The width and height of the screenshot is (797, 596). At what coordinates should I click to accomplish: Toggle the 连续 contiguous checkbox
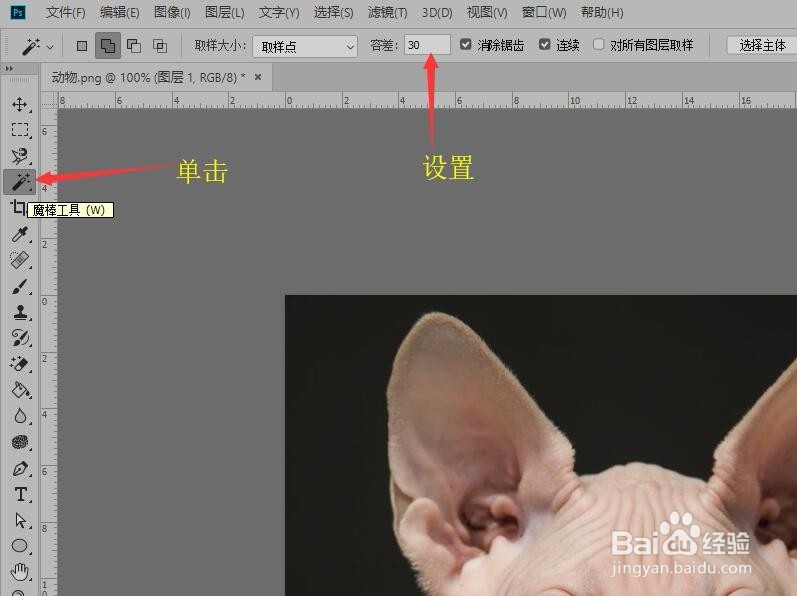[544, 45]
